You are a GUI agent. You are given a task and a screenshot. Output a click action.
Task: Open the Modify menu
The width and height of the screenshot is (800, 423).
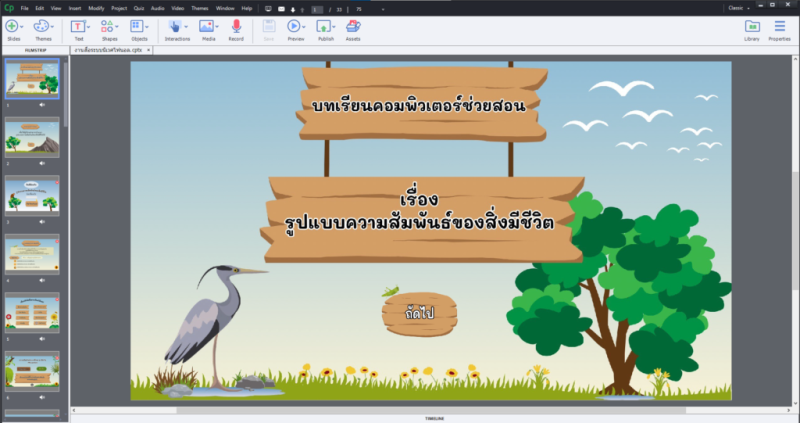pyautogui.click(x=96, y=8)
